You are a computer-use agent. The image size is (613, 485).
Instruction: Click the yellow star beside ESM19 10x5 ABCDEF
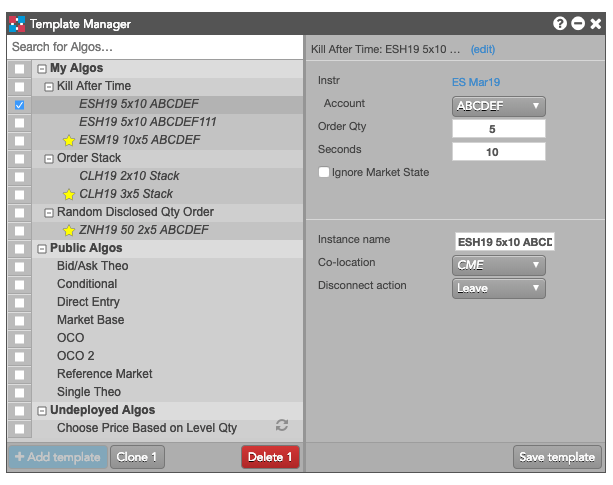click(x=69, y=140)
